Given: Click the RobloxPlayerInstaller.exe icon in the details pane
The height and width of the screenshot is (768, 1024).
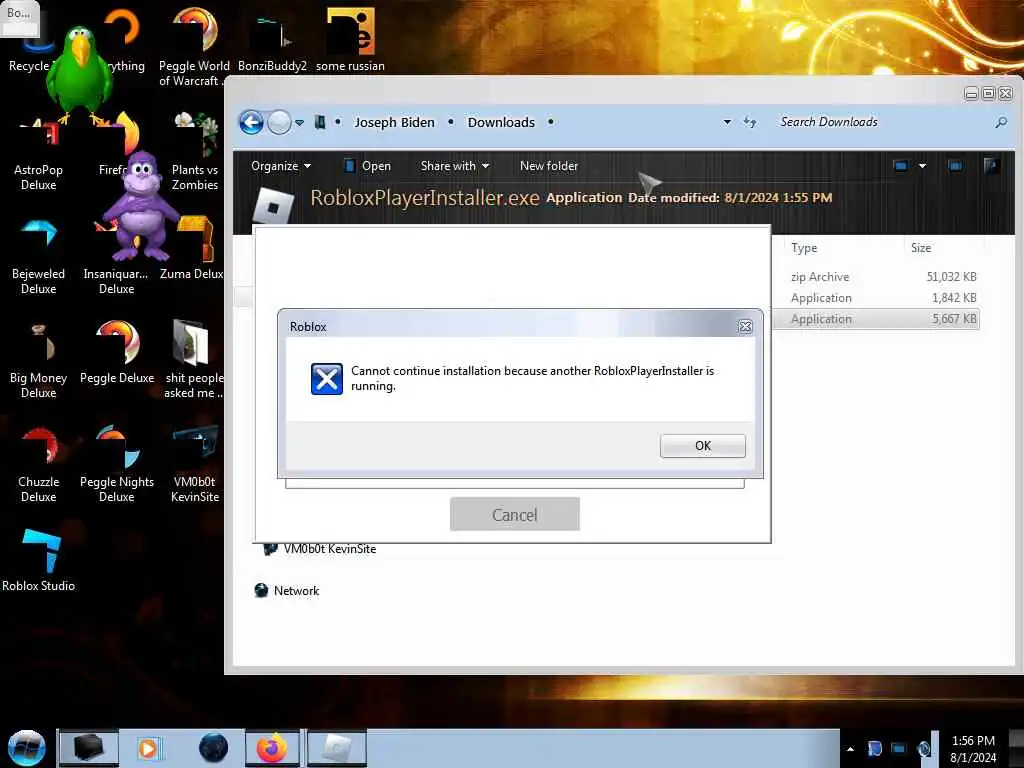Looking at the screenshot, I should (x=273, y=206).
